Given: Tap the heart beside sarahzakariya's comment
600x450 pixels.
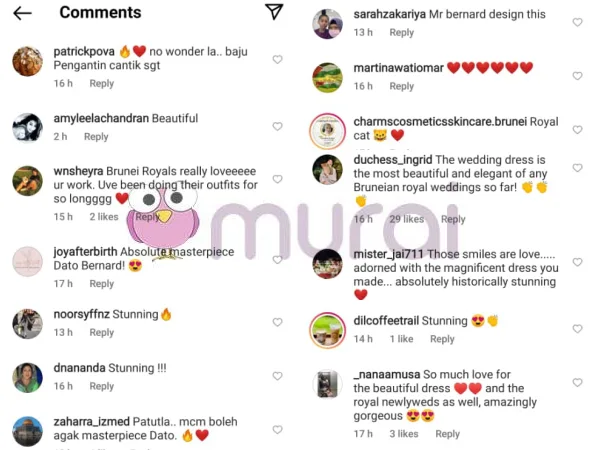Looking at the screenshot, I should pyautogui.click(x=577, y=22).
